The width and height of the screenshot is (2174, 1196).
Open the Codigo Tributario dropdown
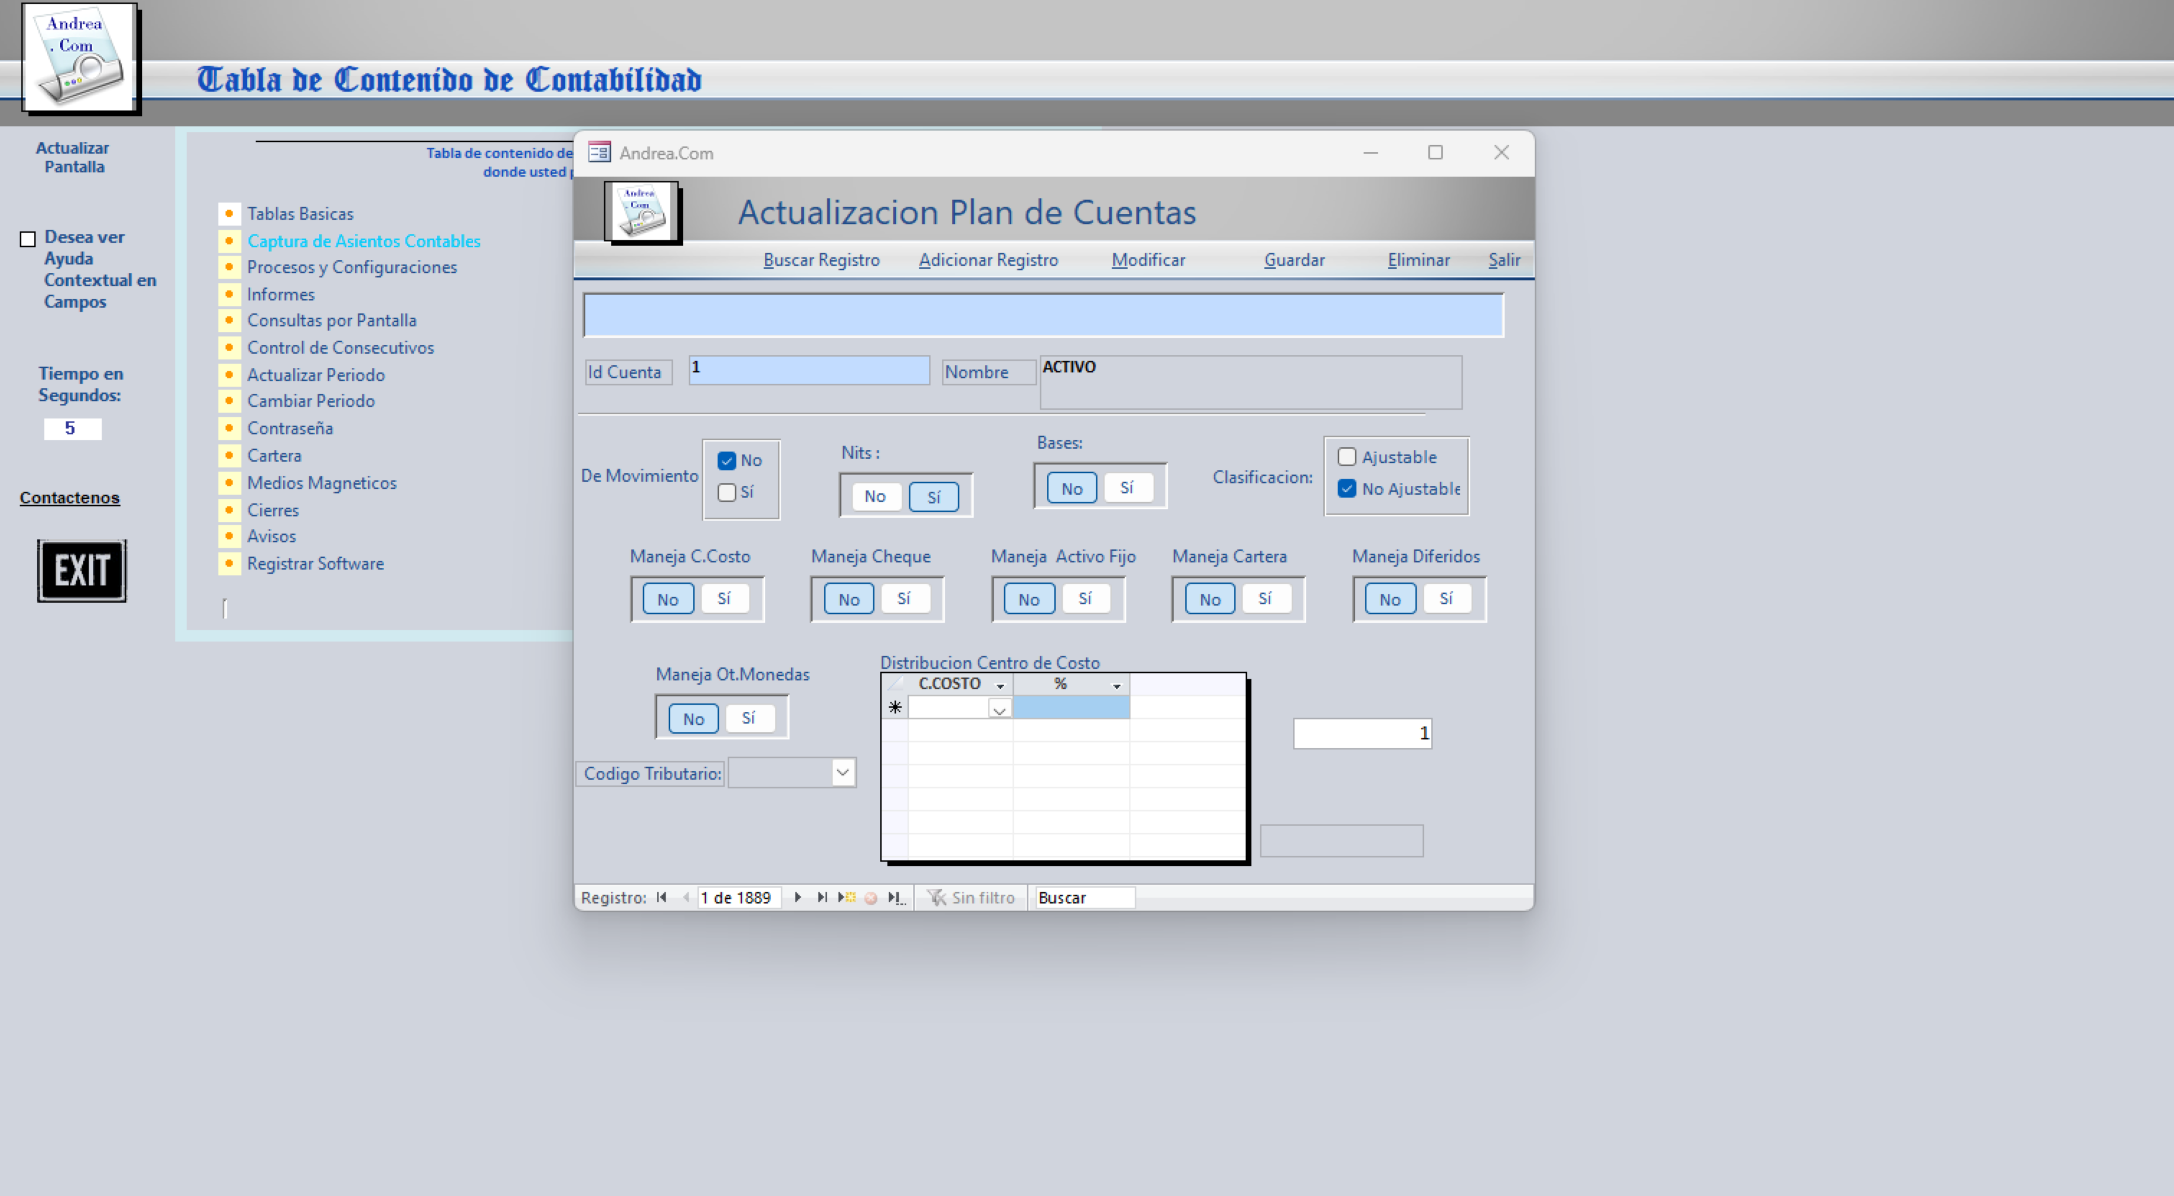click(x=843, y=772)
